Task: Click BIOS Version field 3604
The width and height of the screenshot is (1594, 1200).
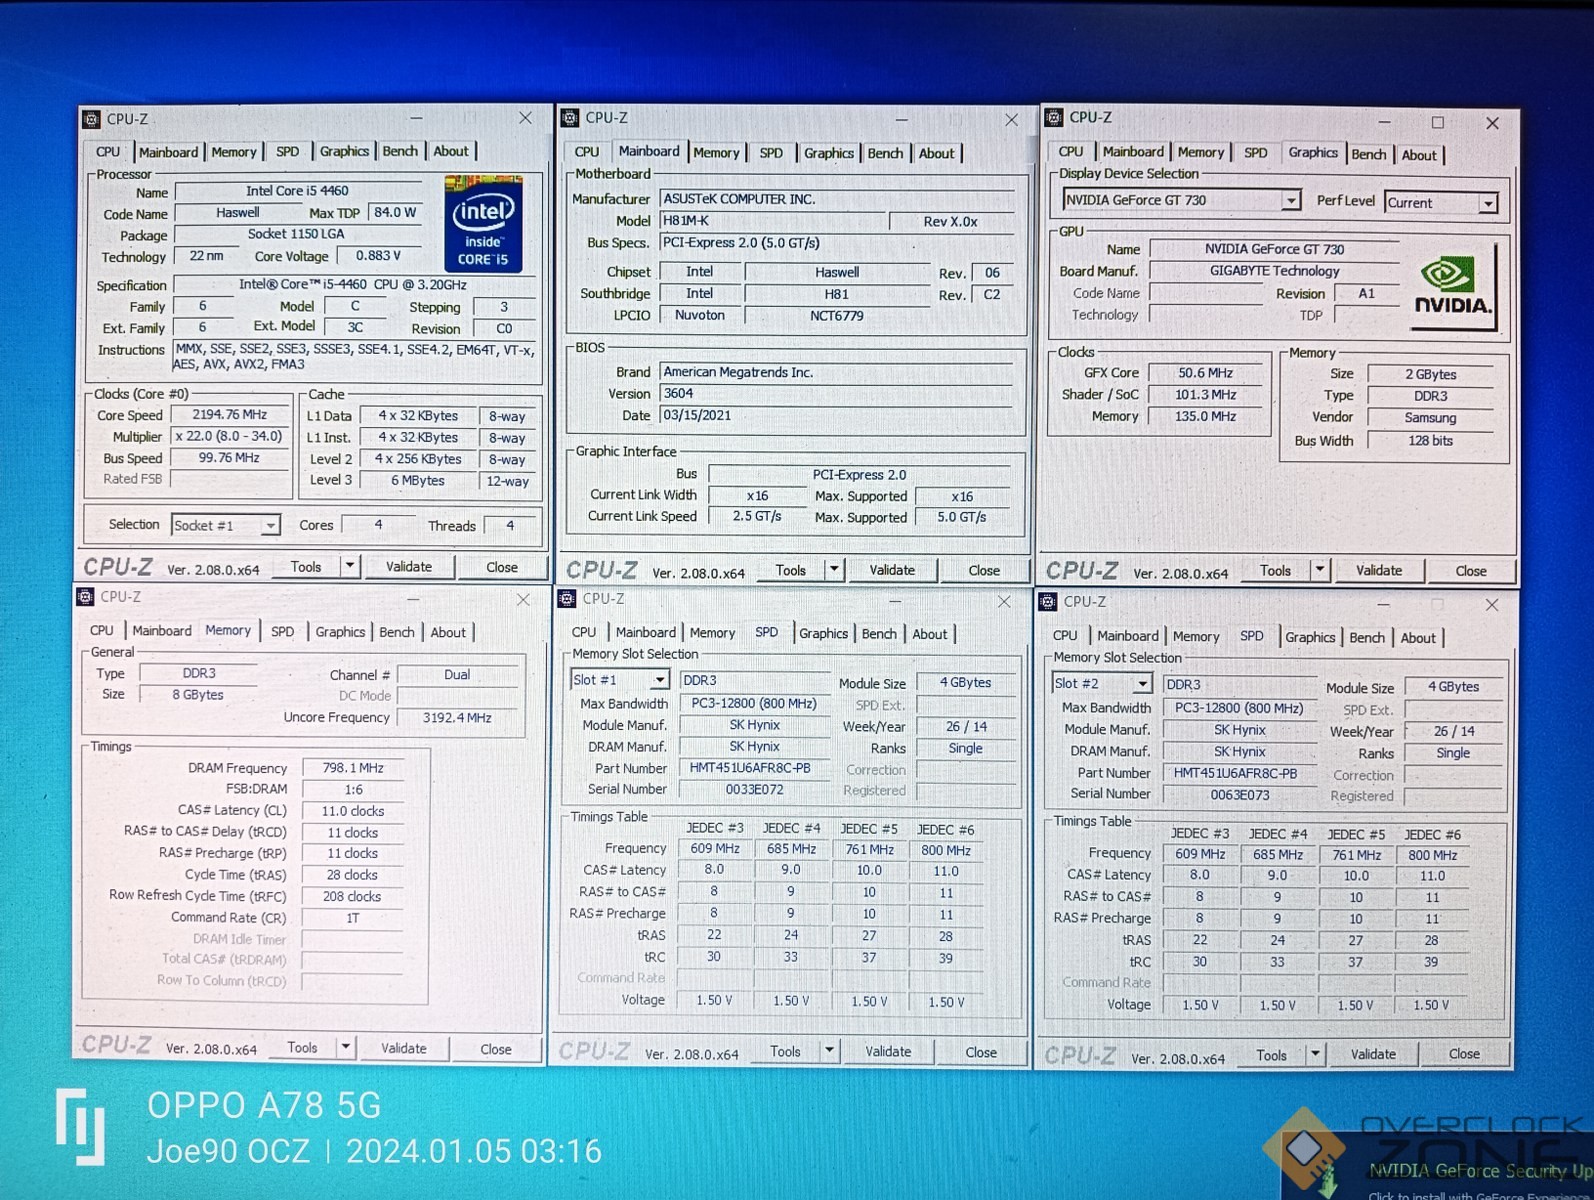Action: 838,393
